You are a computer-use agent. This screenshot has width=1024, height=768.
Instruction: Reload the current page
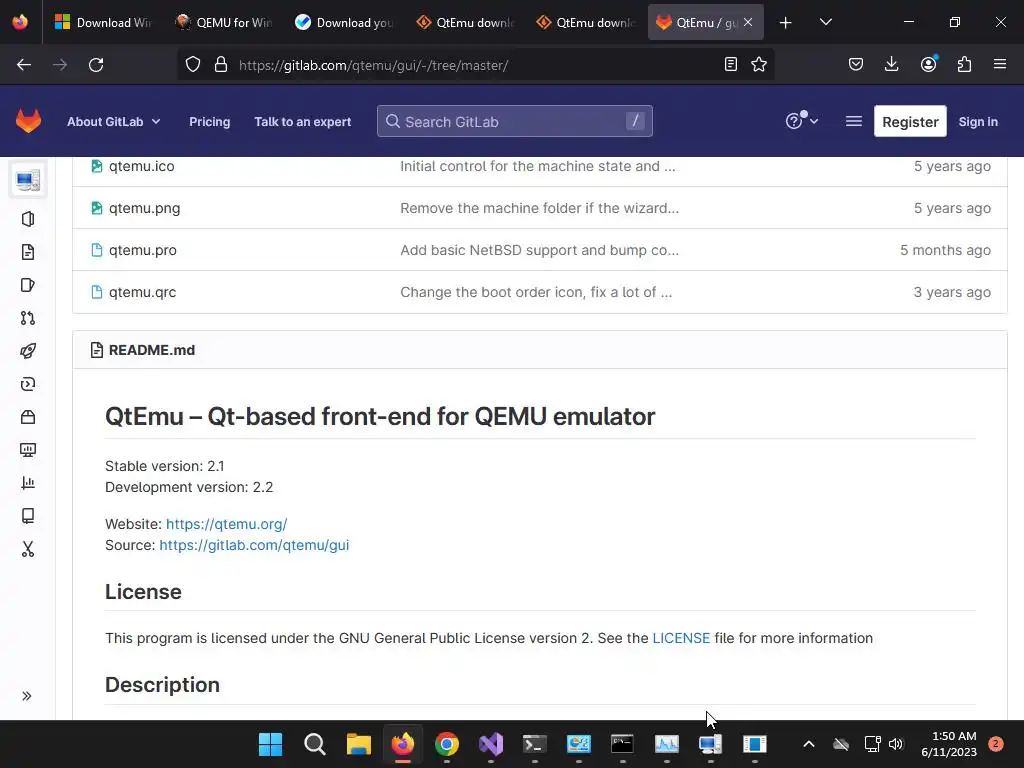(x=96, y=65)
